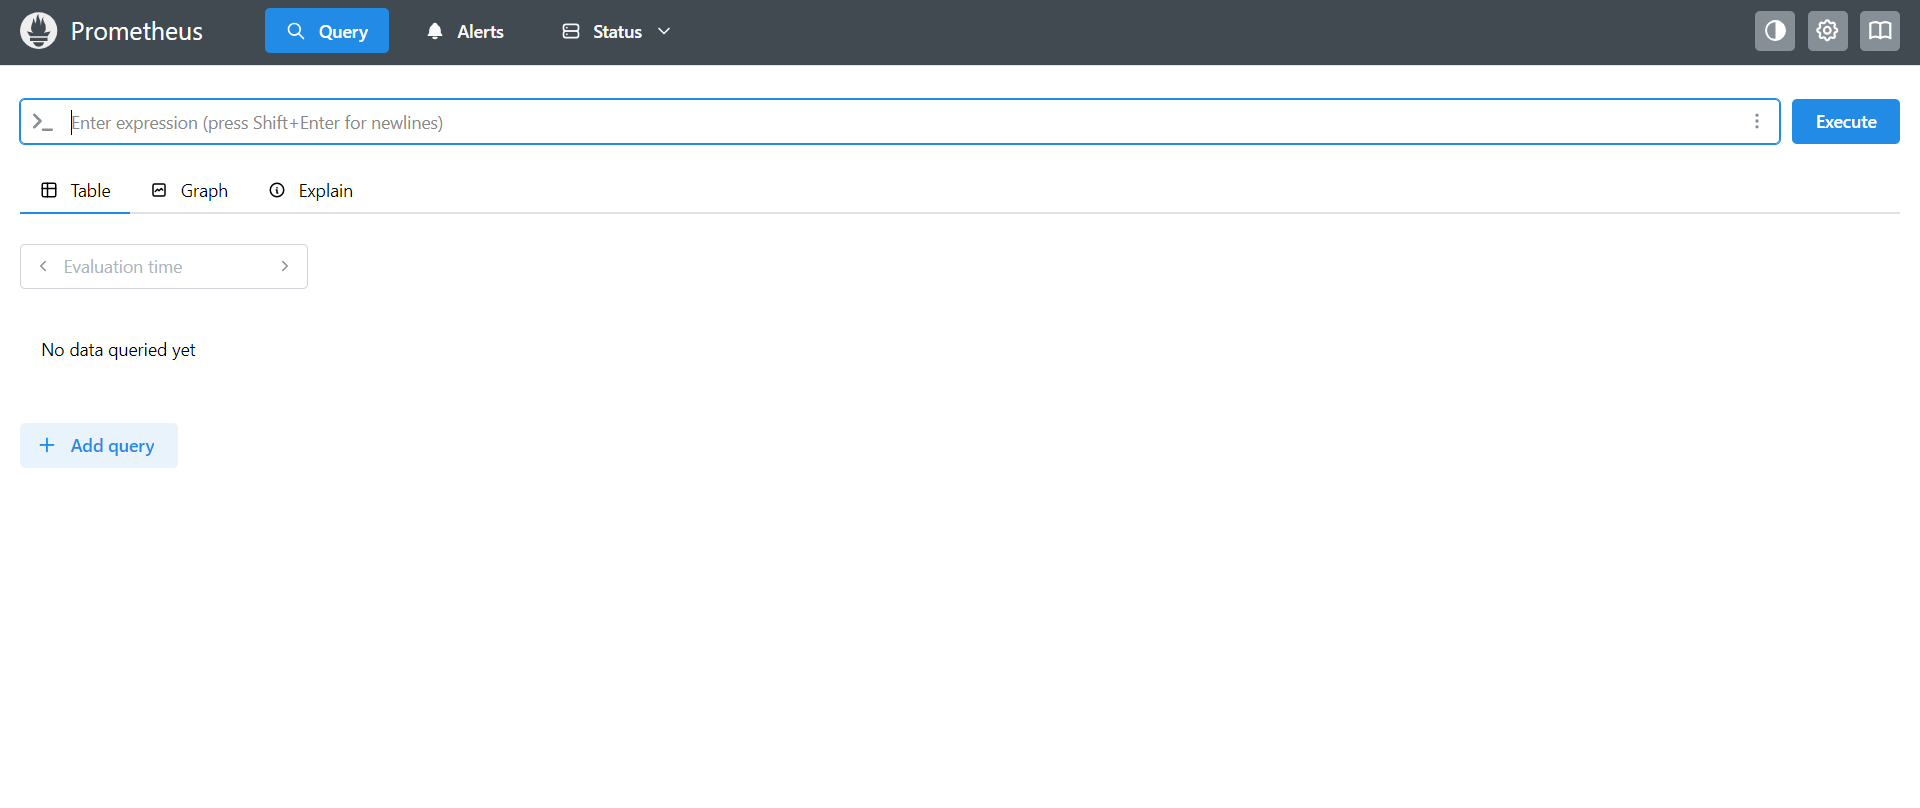Screen dimensions: 1920x808
Task: Step evaluation time forward with right chevron
Action: click(285, 266)
